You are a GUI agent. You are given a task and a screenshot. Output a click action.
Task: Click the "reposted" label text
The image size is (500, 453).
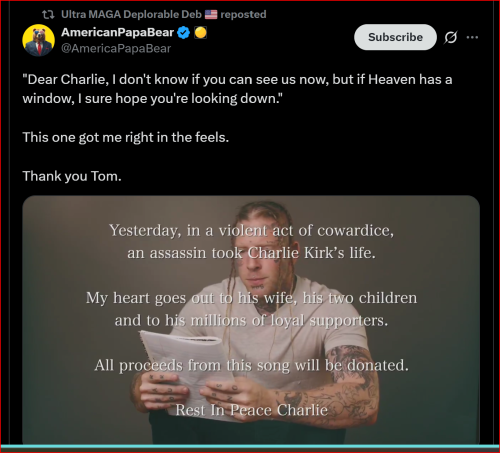pyautogui.click(x=243, y=14)
